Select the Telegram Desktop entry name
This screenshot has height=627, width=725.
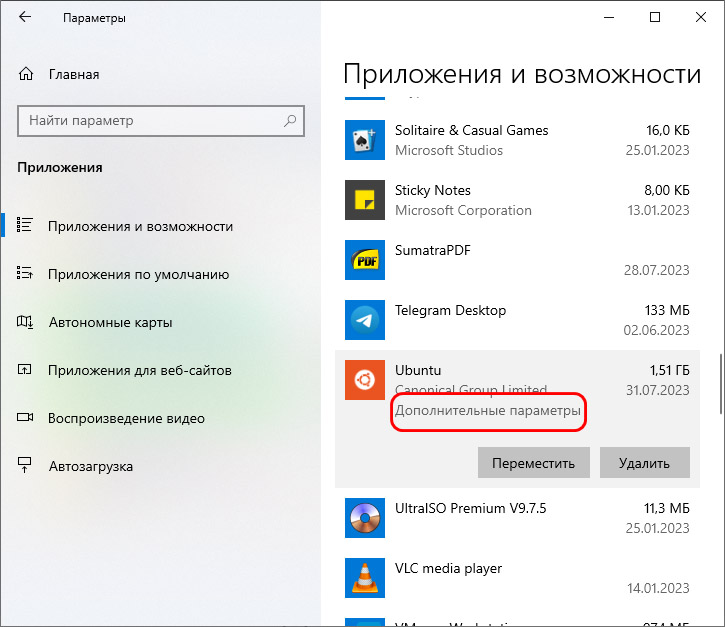pyautogui.click(x=450, y=311)
